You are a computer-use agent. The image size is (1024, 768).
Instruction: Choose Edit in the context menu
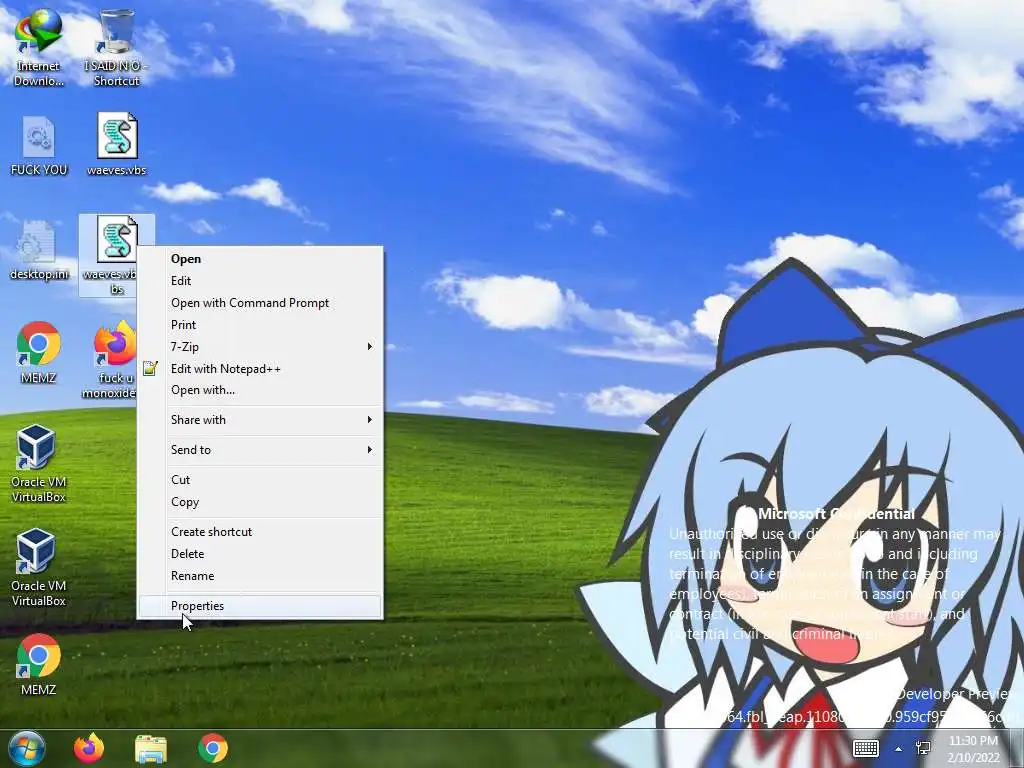click(x=260, y=281)
